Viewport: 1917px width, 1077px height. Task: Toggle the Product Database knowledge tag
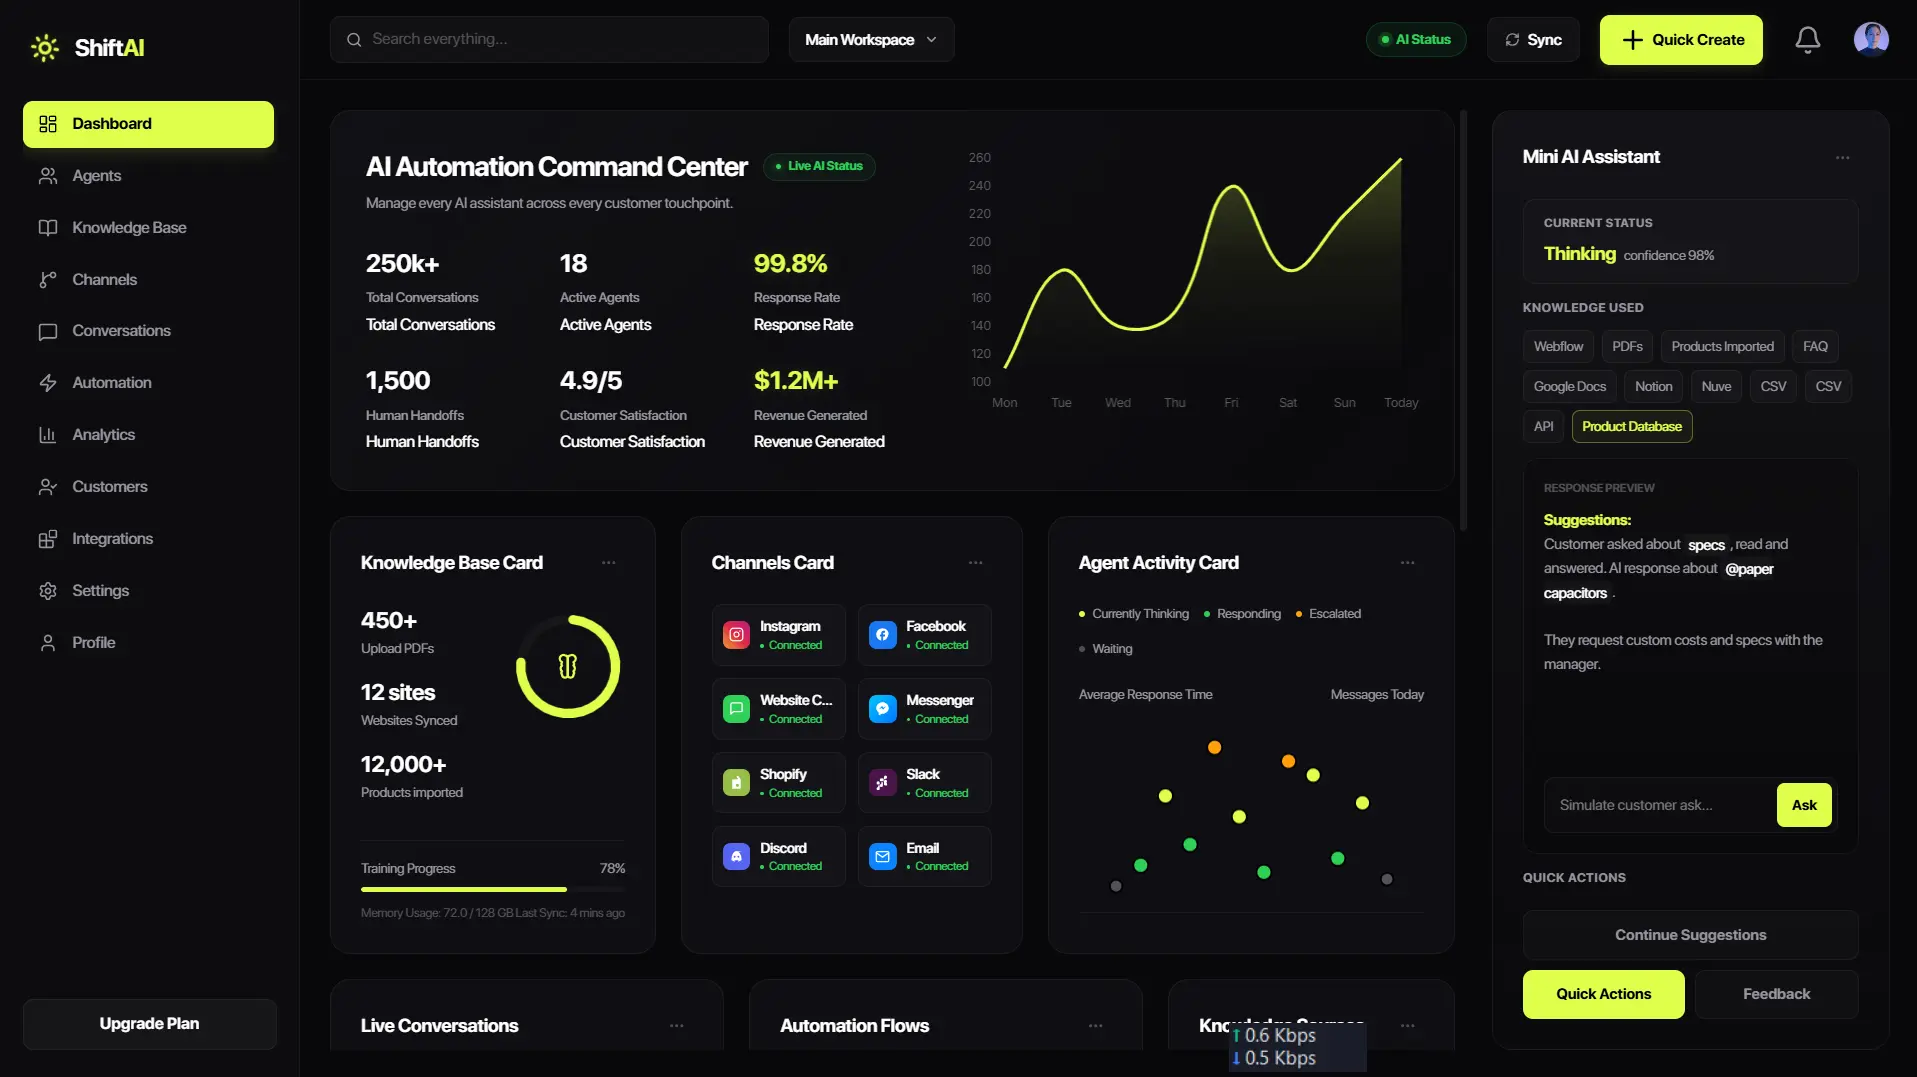point(1631,427)
